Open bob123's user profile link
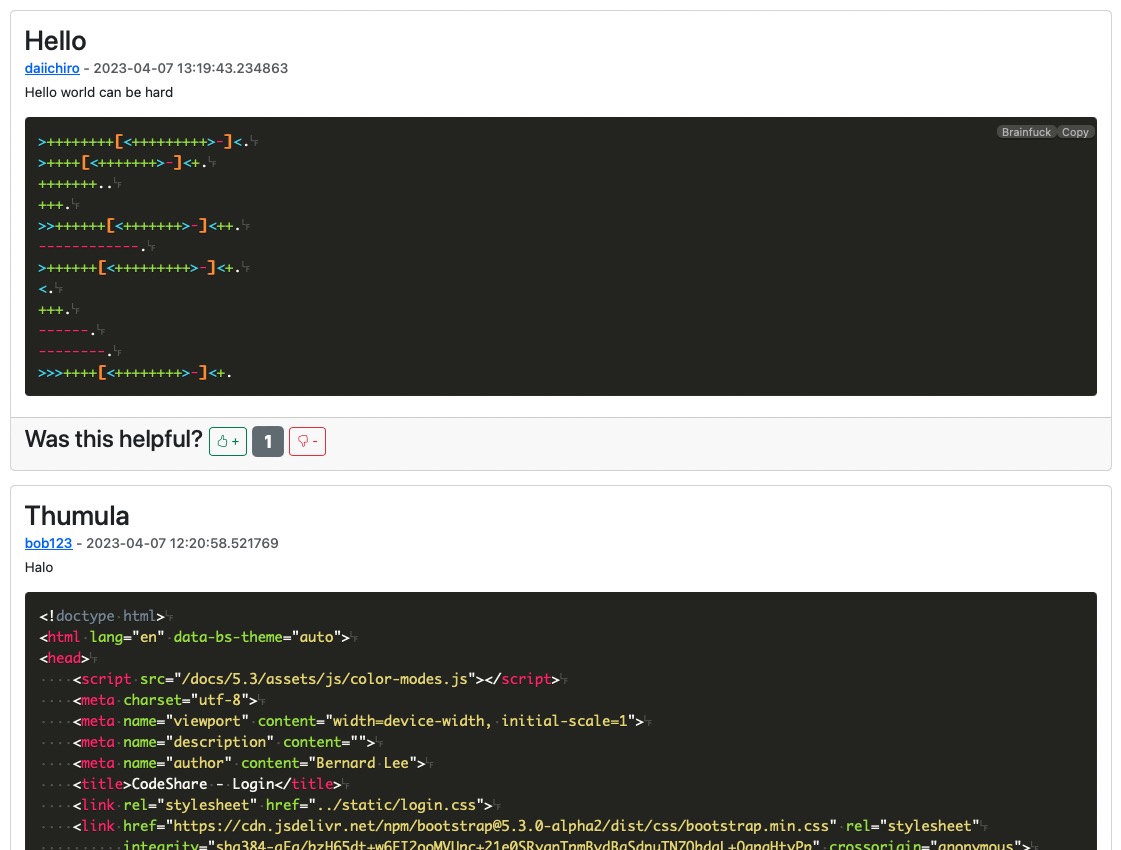 pyautogui.click(x=49, y=543)
